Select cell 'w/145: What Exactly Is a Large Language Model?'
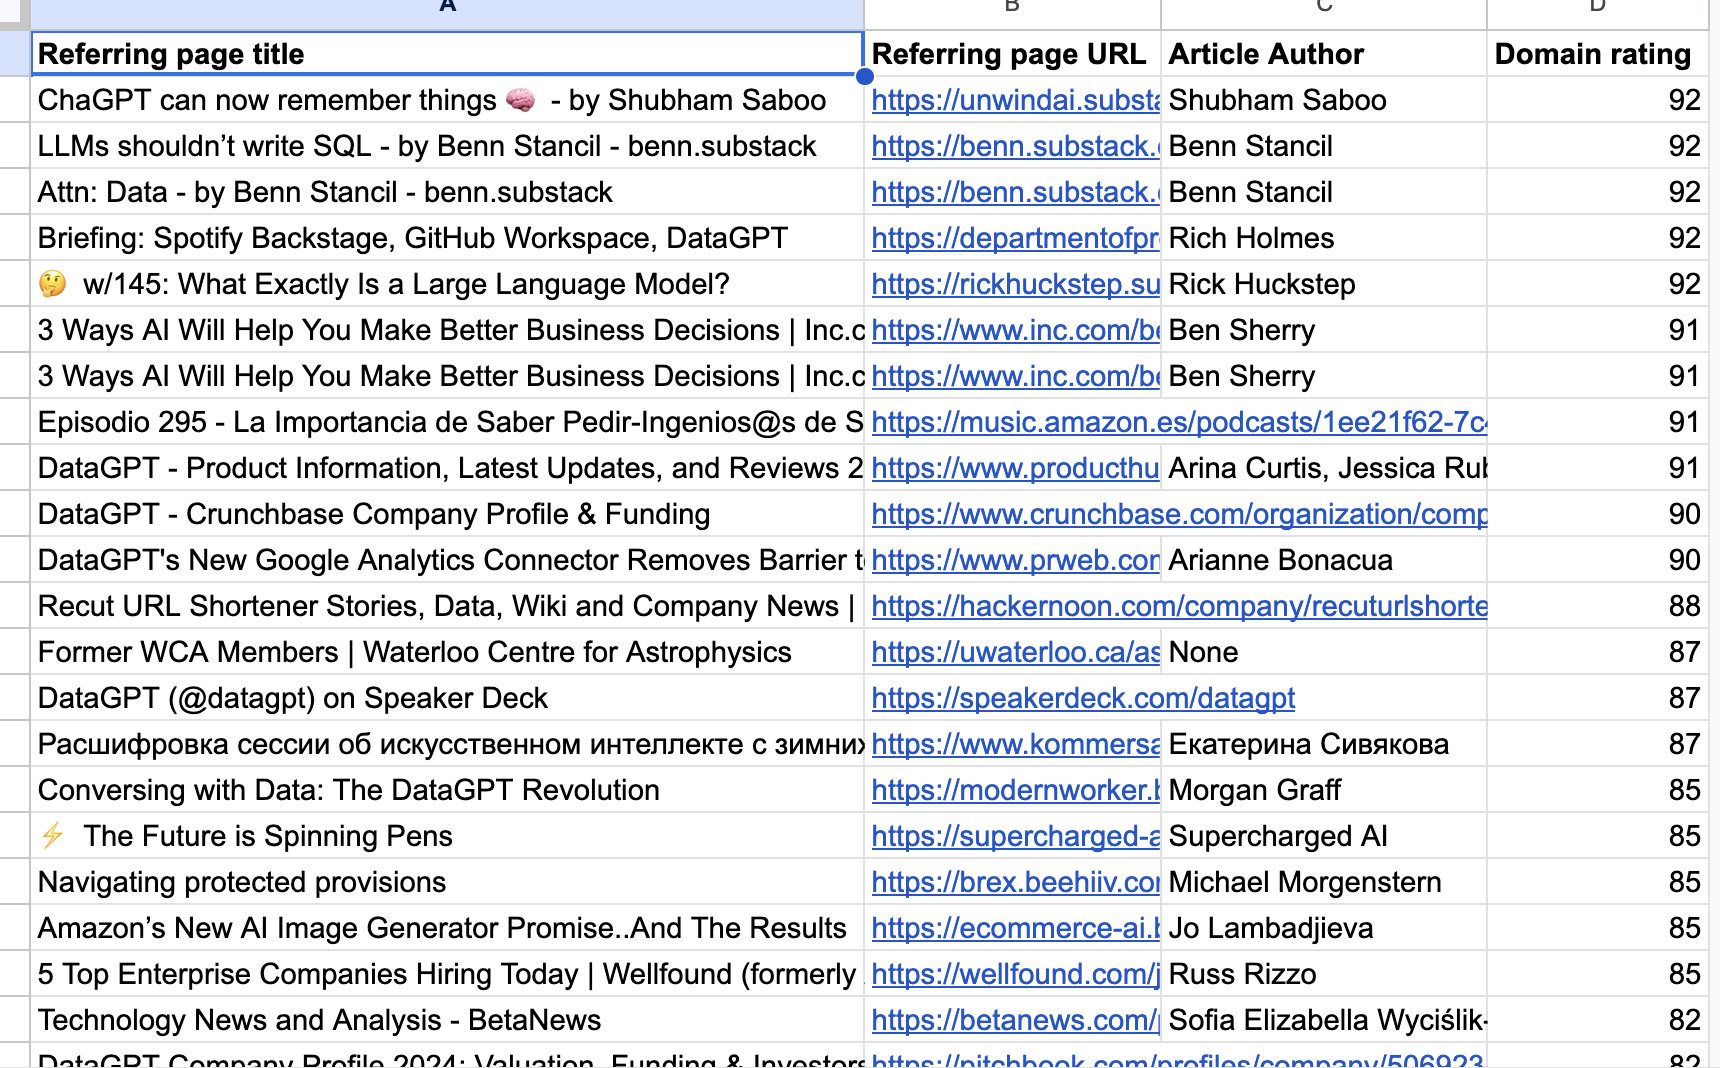Viewport: 1720px width, 1068px height. (447, 284)
